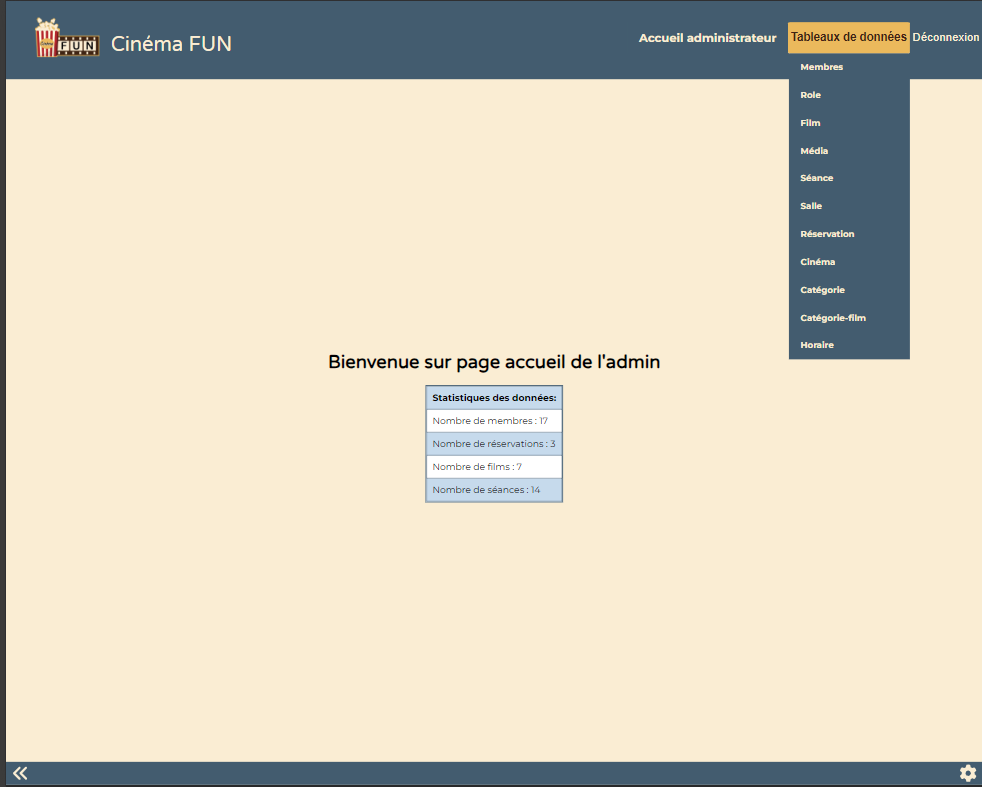This screenshot has height=787, width=982.
Task: Select Séance in the dropdown list
Action: click(816, 178)
